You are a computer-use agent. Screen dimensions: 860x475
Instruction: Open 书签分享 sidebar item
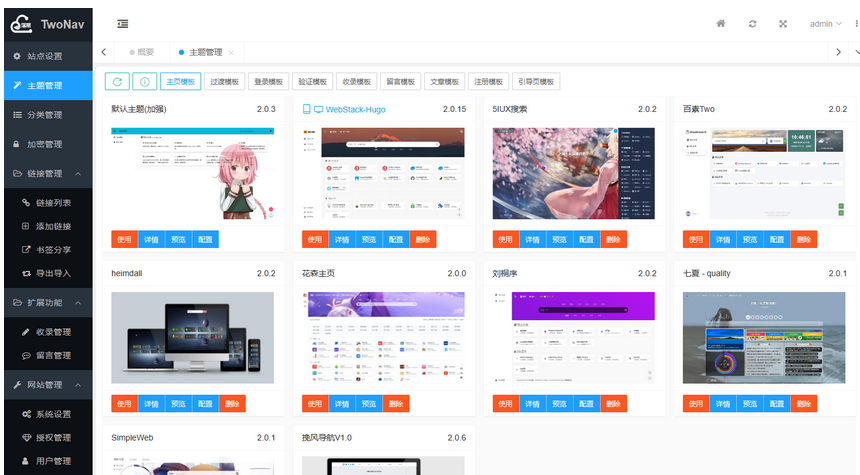pyautogui.click(x=48, y=250)
